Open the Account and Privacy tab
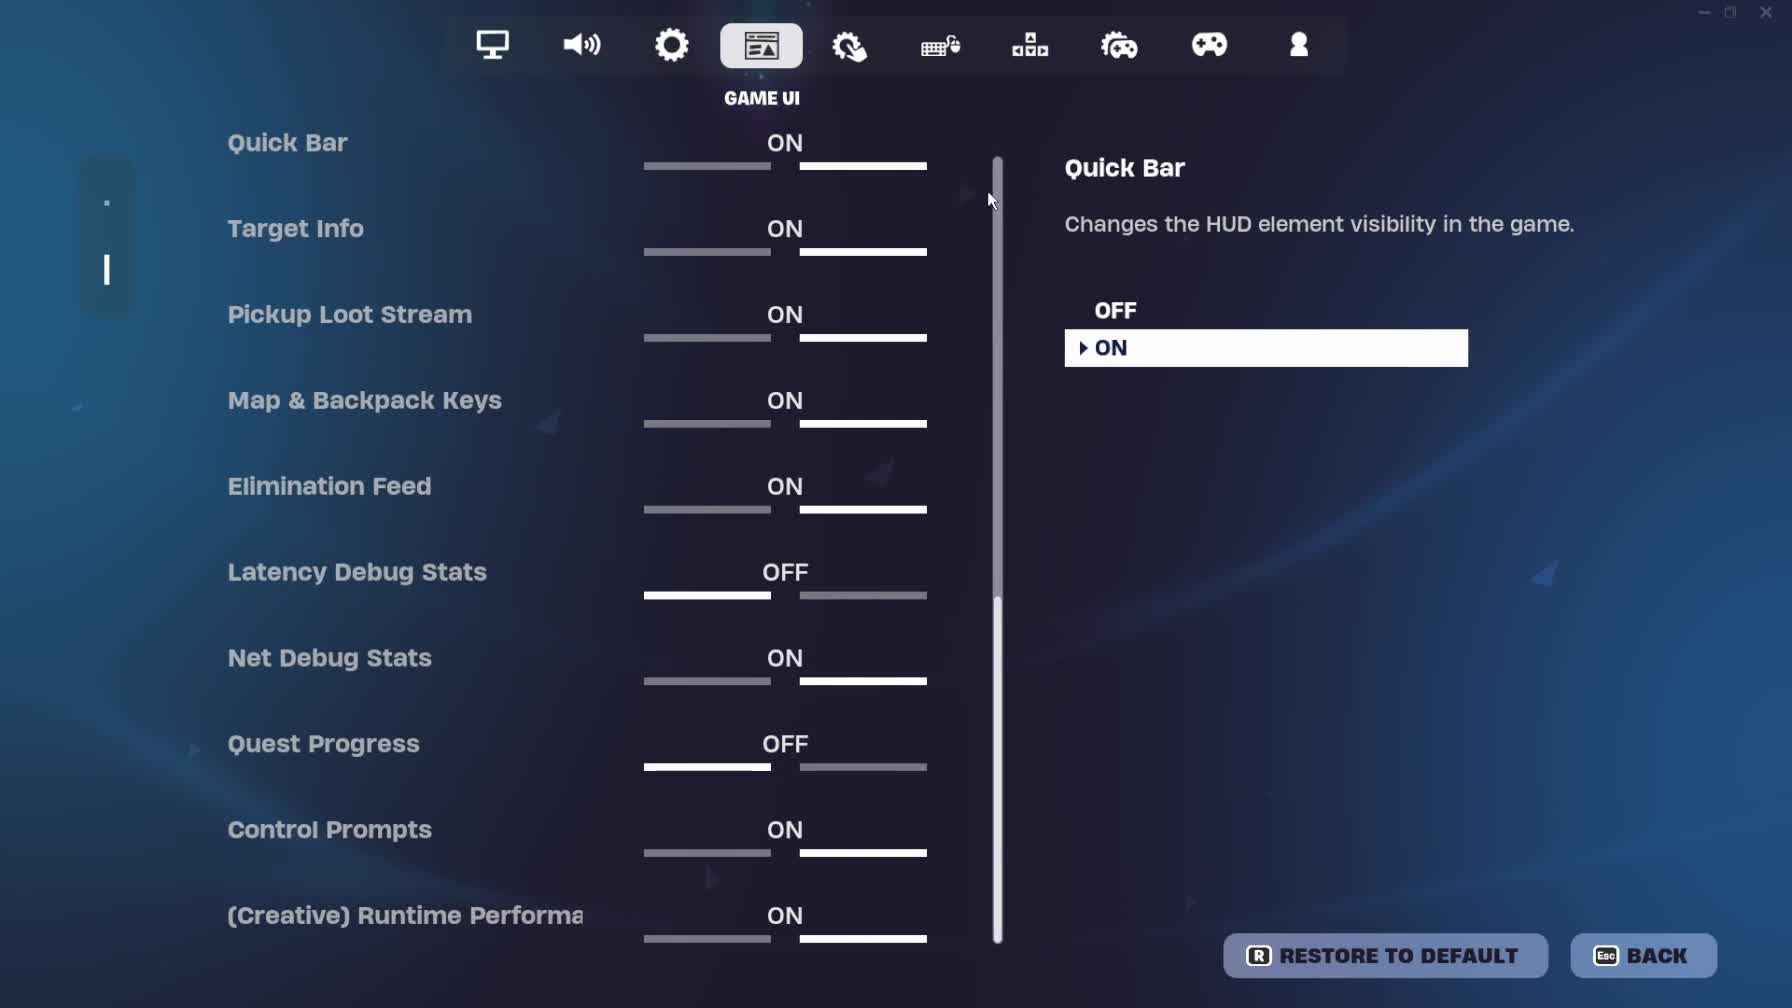This screenshot has height=1008, width=1792. (x=1299, y=45)
